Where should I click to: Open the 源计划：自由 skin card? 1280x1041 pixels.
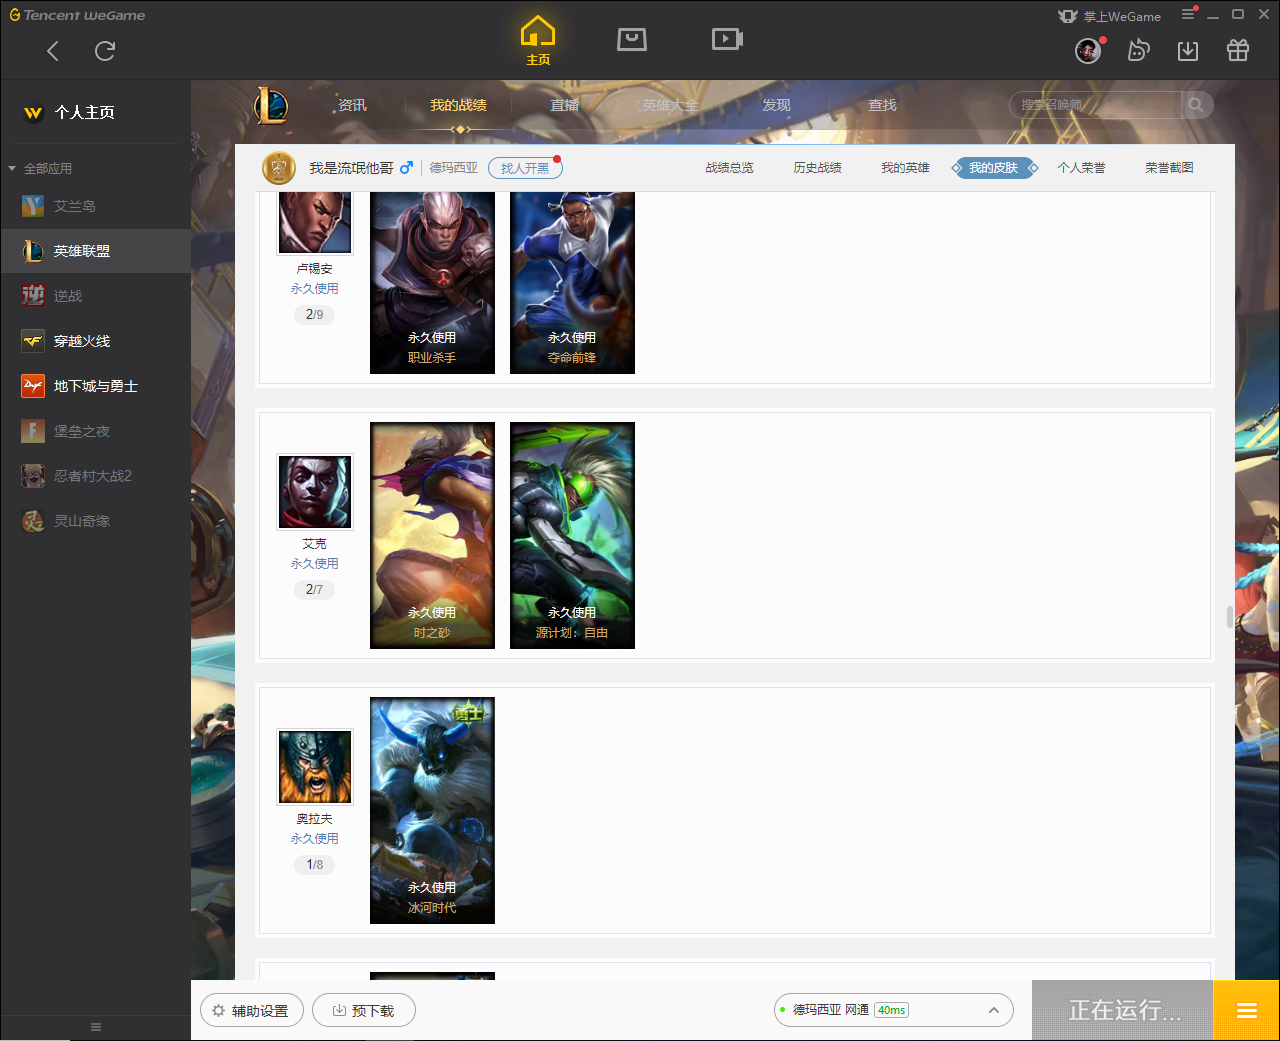pyautogui.click(x=572, y=535)
